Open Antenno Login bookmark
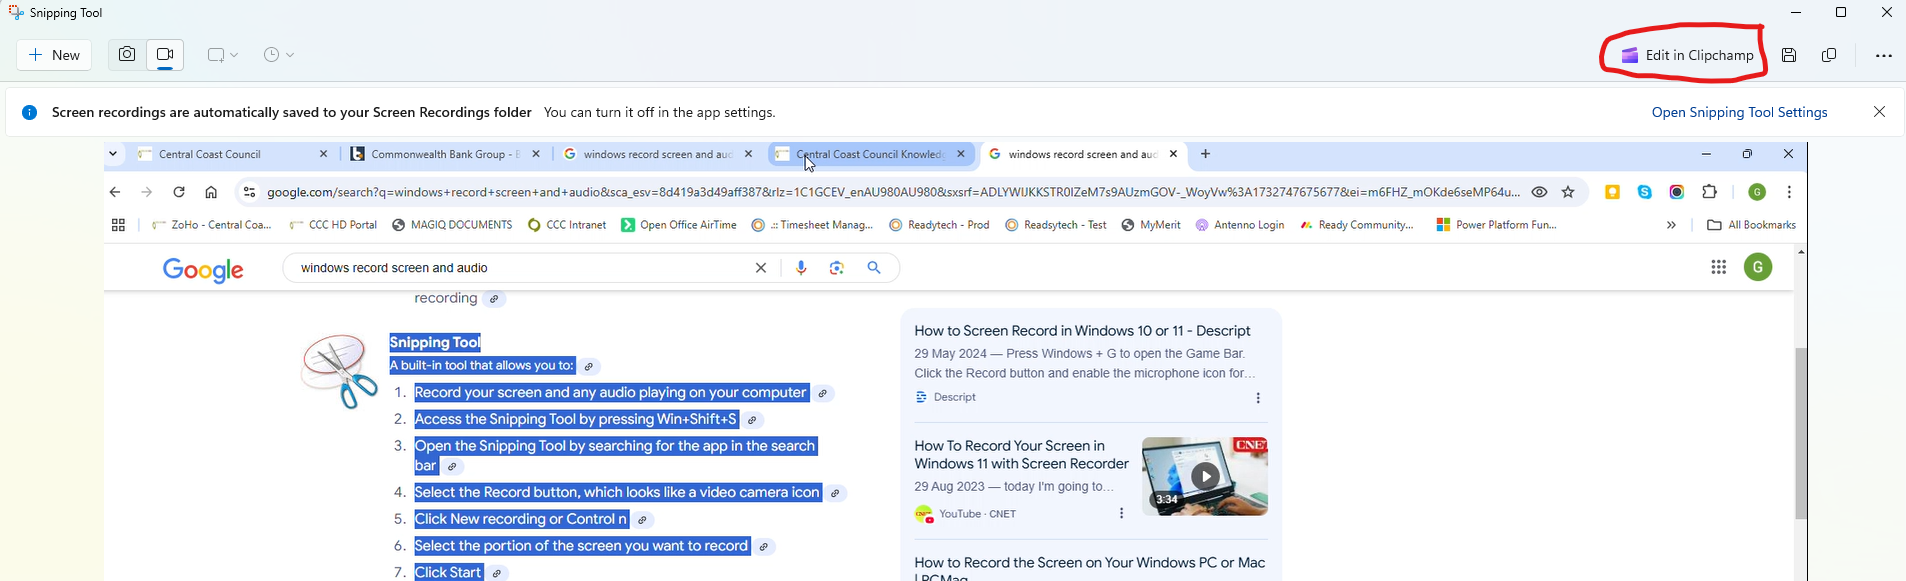This screenshot has width=1906, height=581. (1240, 225)
